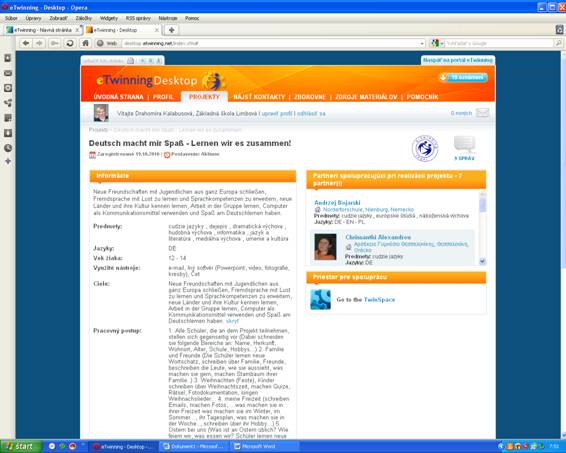
Task: Open the Súbor menu
Action: [x=11, y=18]
